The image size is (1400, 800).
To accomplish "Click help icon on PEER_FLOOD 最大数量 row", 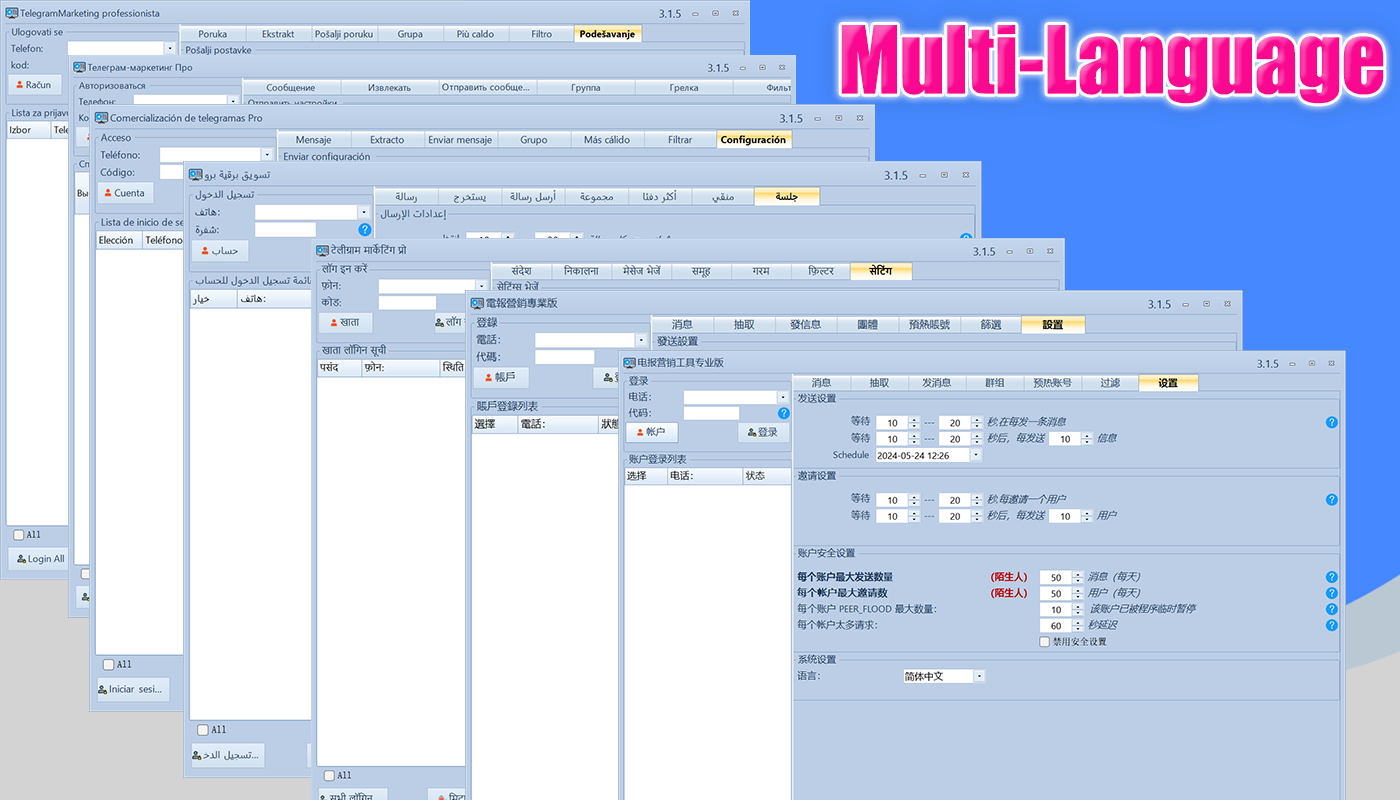I will (1331, 609).
